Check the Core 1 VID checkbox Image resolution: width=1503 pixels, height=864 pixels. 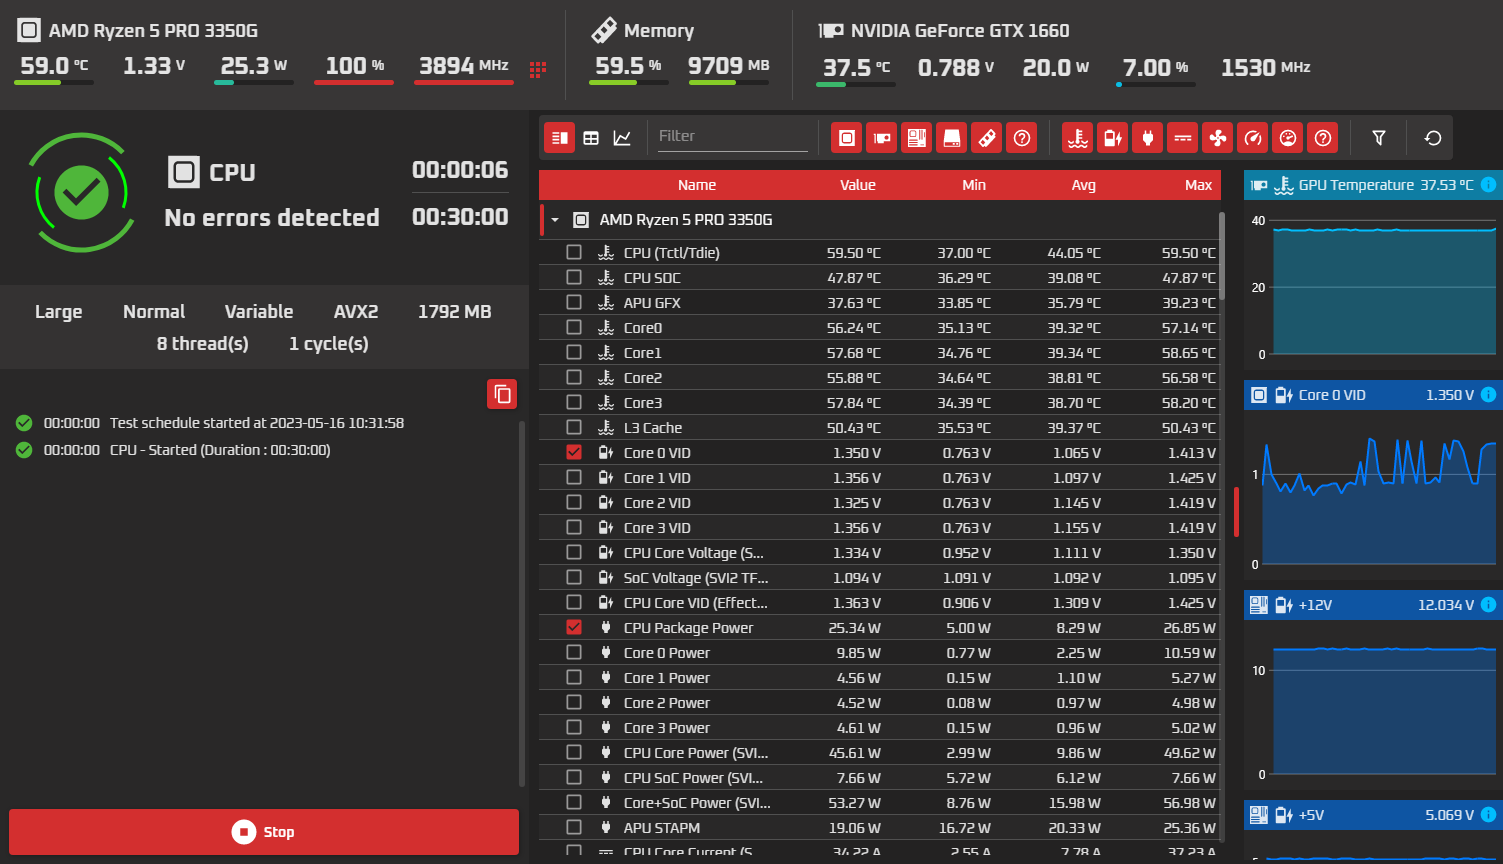click(x=574, y=477)
